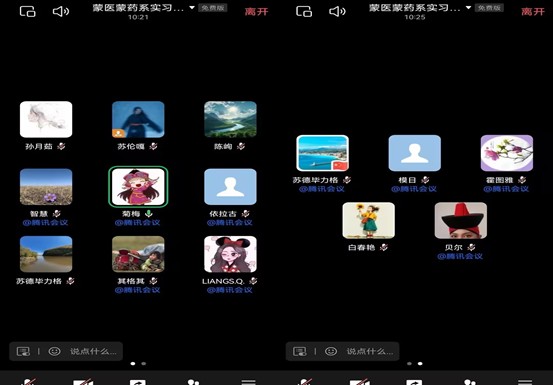Open @腾讯会议 link under 苏德毕力格 in 10:25 screen
The image size is (553, 385).
322,189
